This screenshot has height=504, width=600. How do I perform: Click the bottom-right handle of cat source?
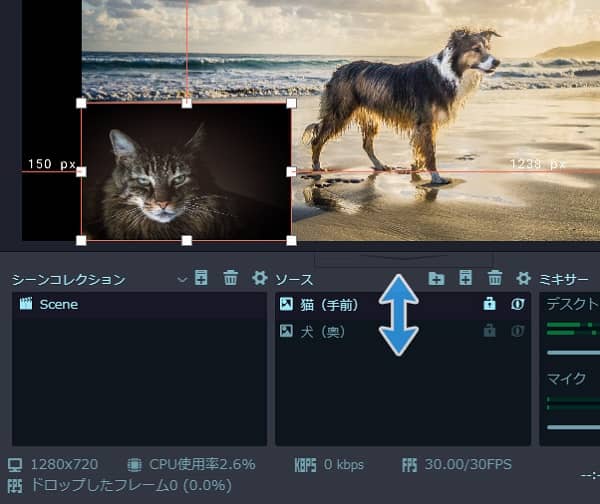pyautogui.click(x=291, y=240)
